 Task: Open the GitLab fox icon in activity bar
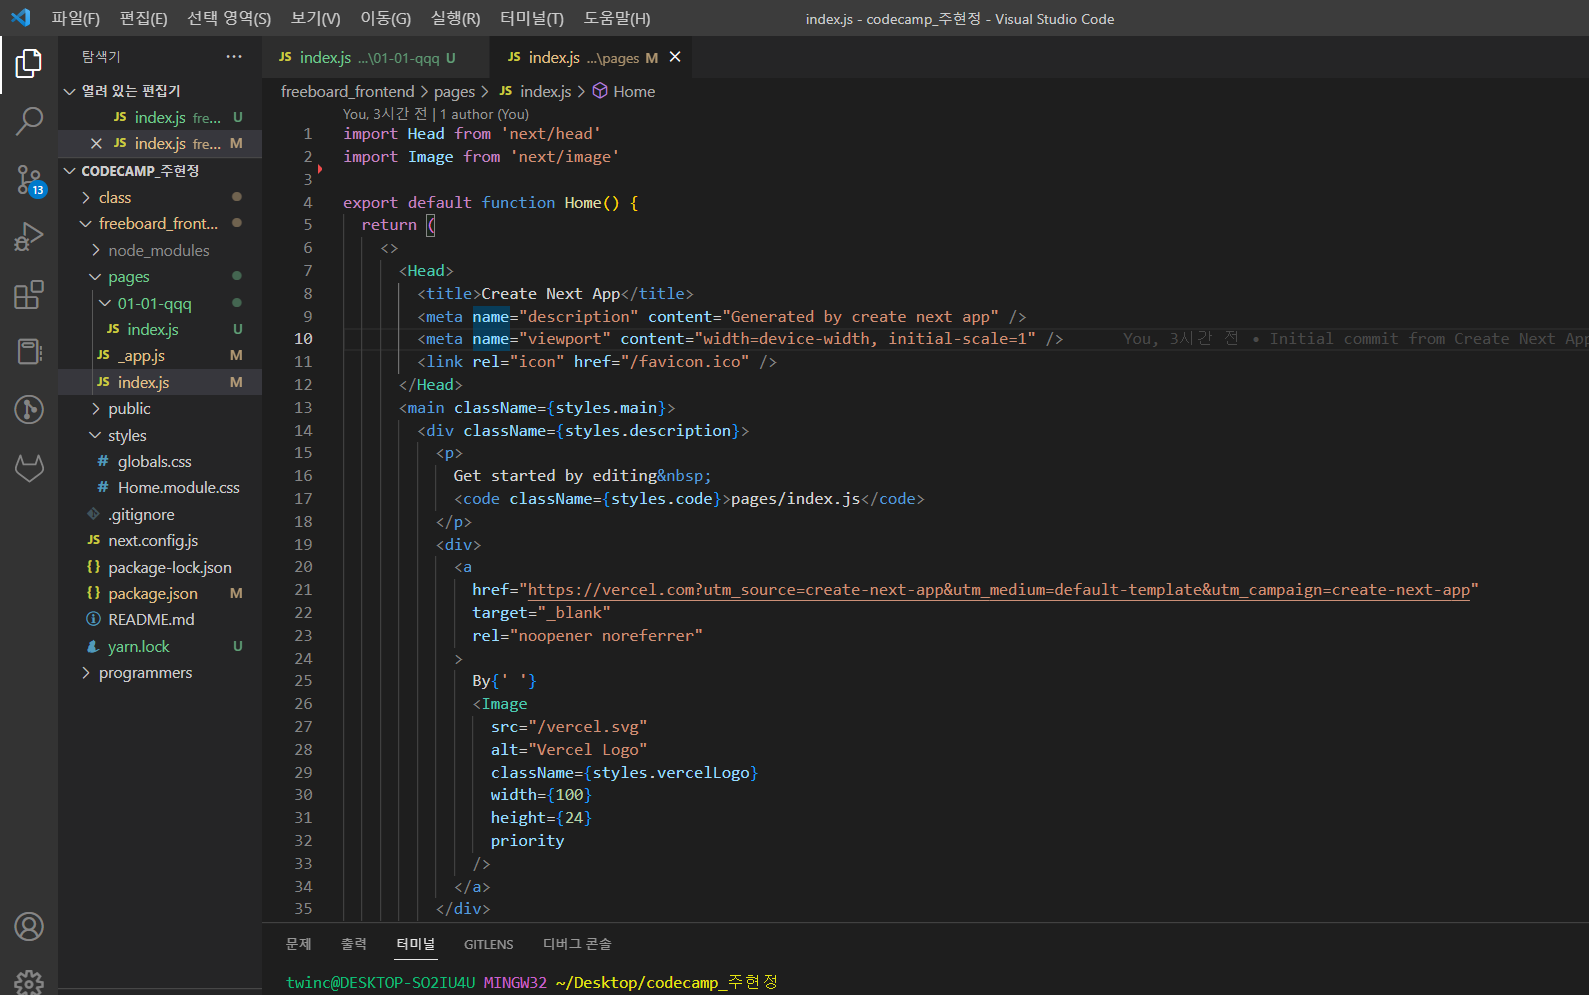29,467
